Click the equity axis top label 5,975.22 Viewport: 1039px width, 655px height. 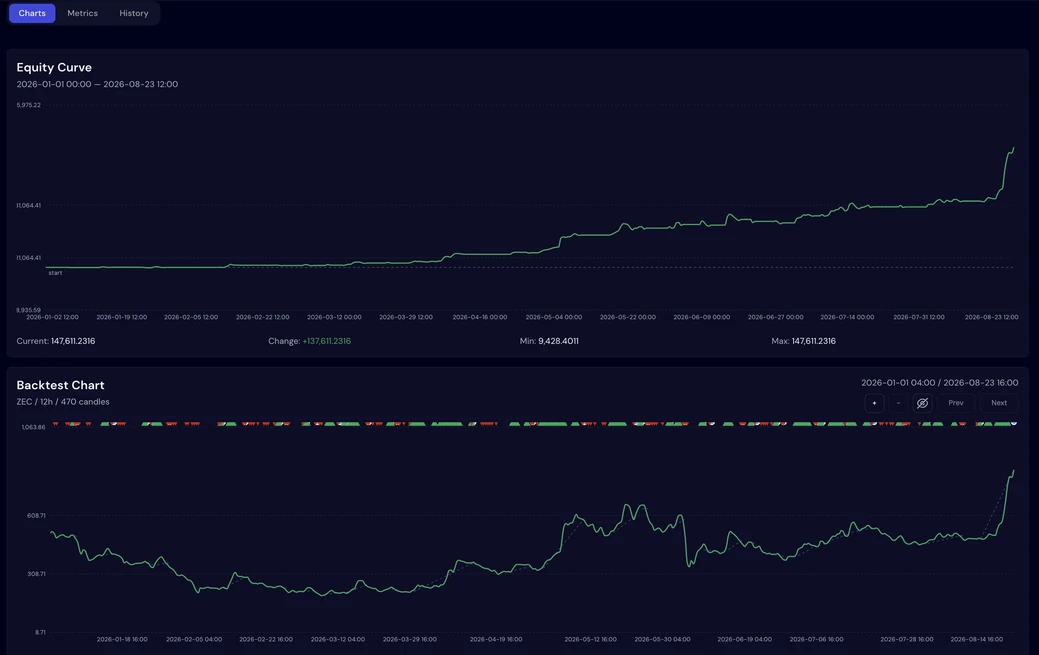point(28,105)
